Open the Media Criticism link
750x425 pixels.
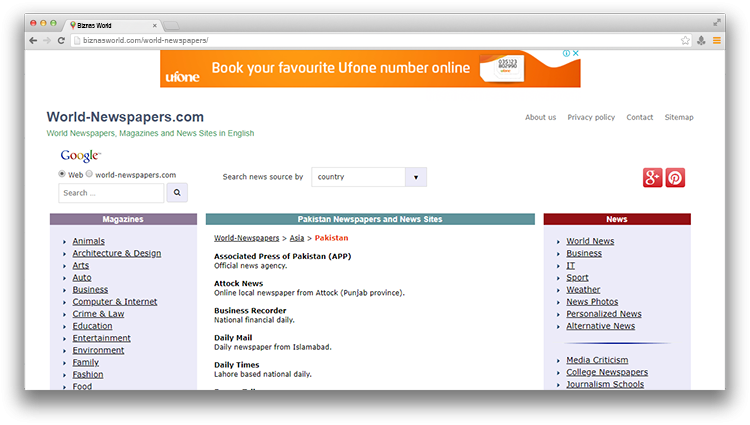coord(597,360)
